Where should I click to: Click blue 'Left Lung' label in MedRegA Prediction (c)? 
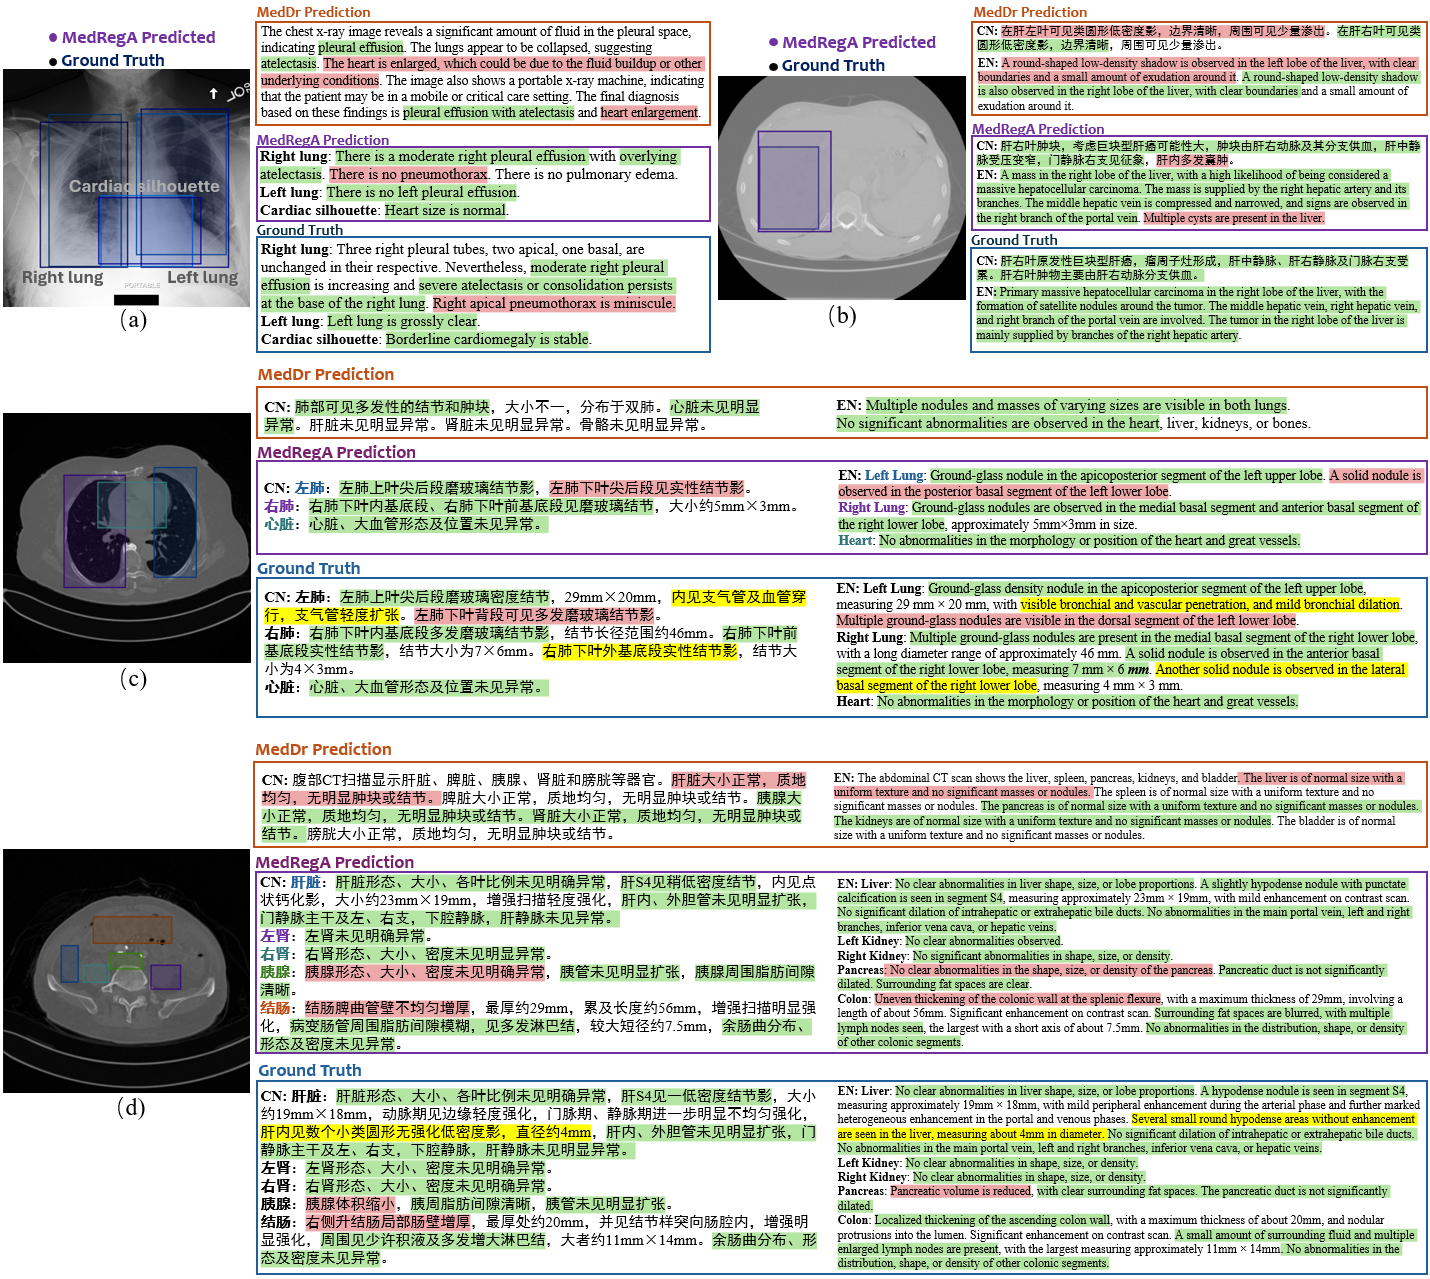tap(894, 476)
